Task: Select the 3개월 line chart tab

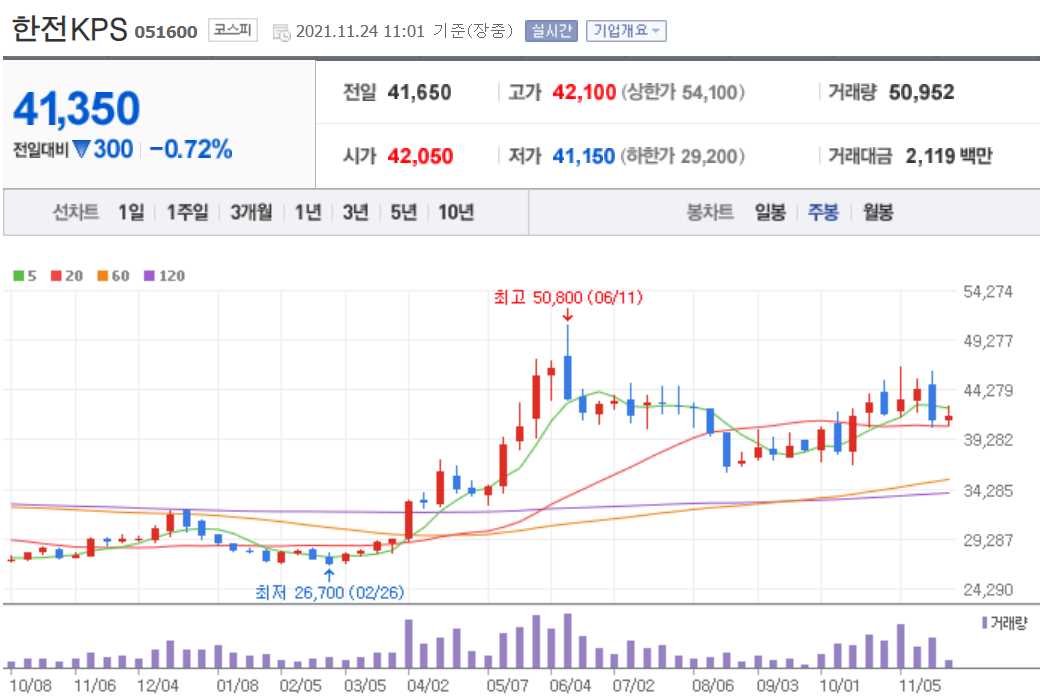Action: pos(251,212)
